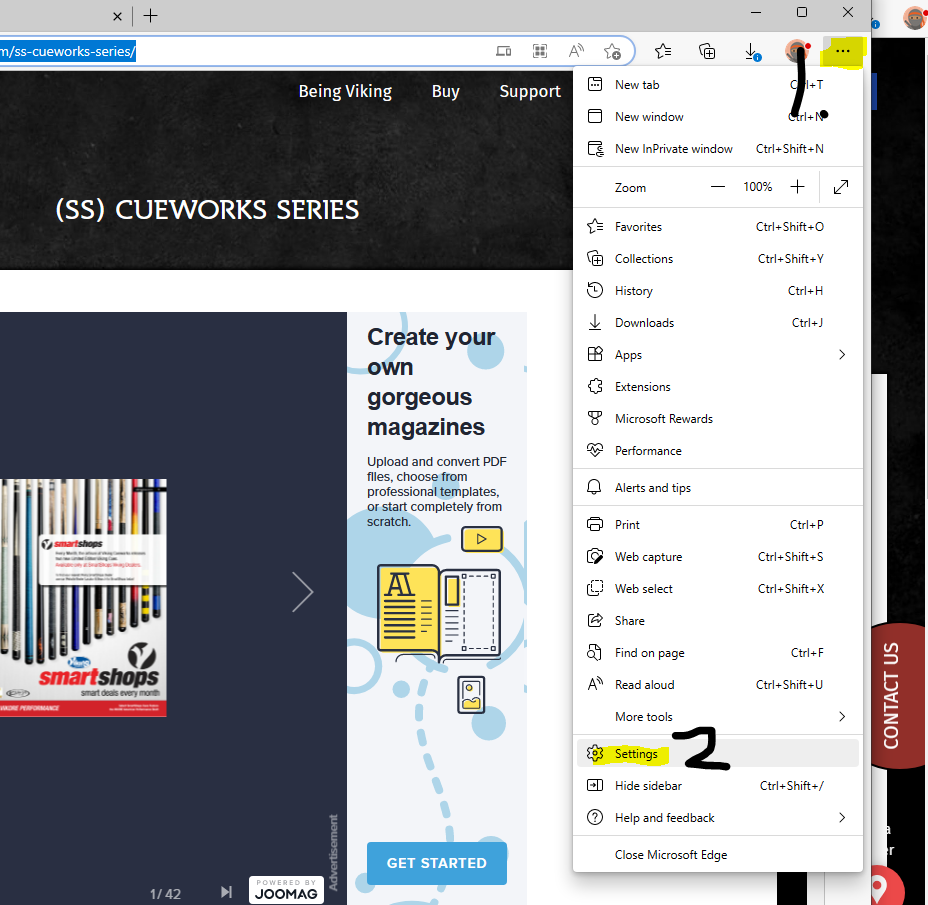928x905 pixels.
Task: Open the Downloads toolbar icon
Action: [x=750, y=51]
